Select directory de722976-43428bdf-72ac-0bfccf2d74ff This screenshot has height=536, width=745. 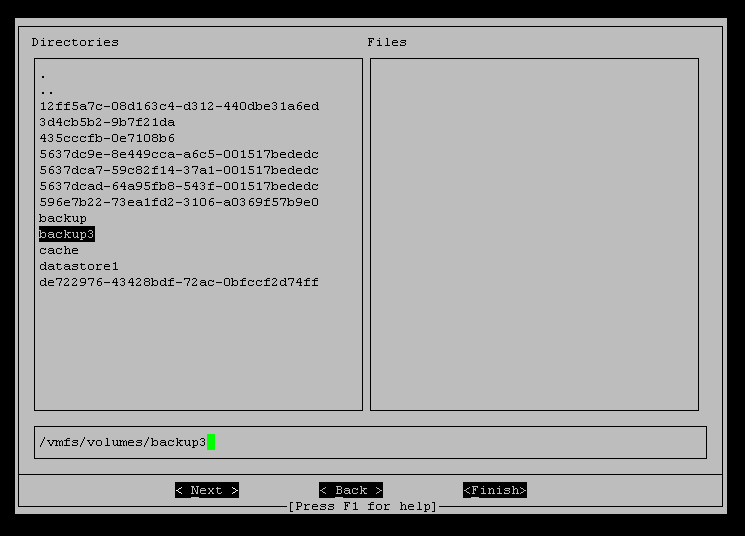click(x=179, y=282)
